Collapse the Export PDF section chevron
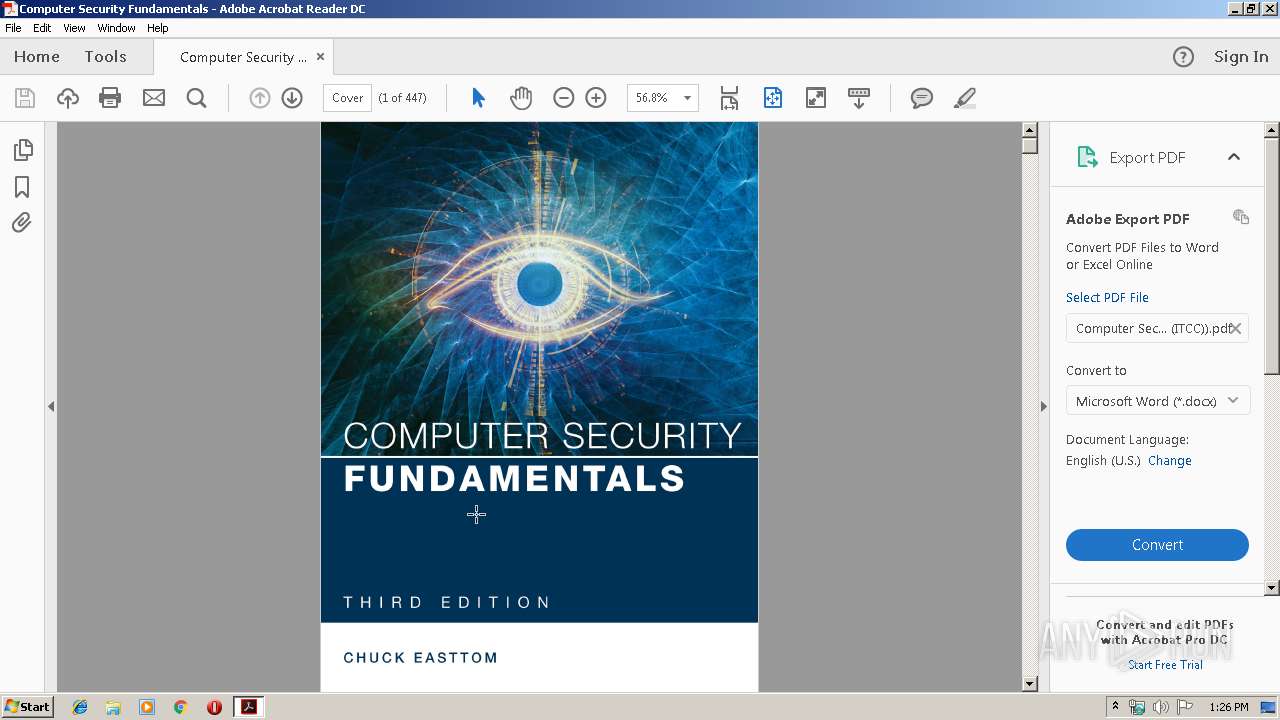 pos(1234,157)
